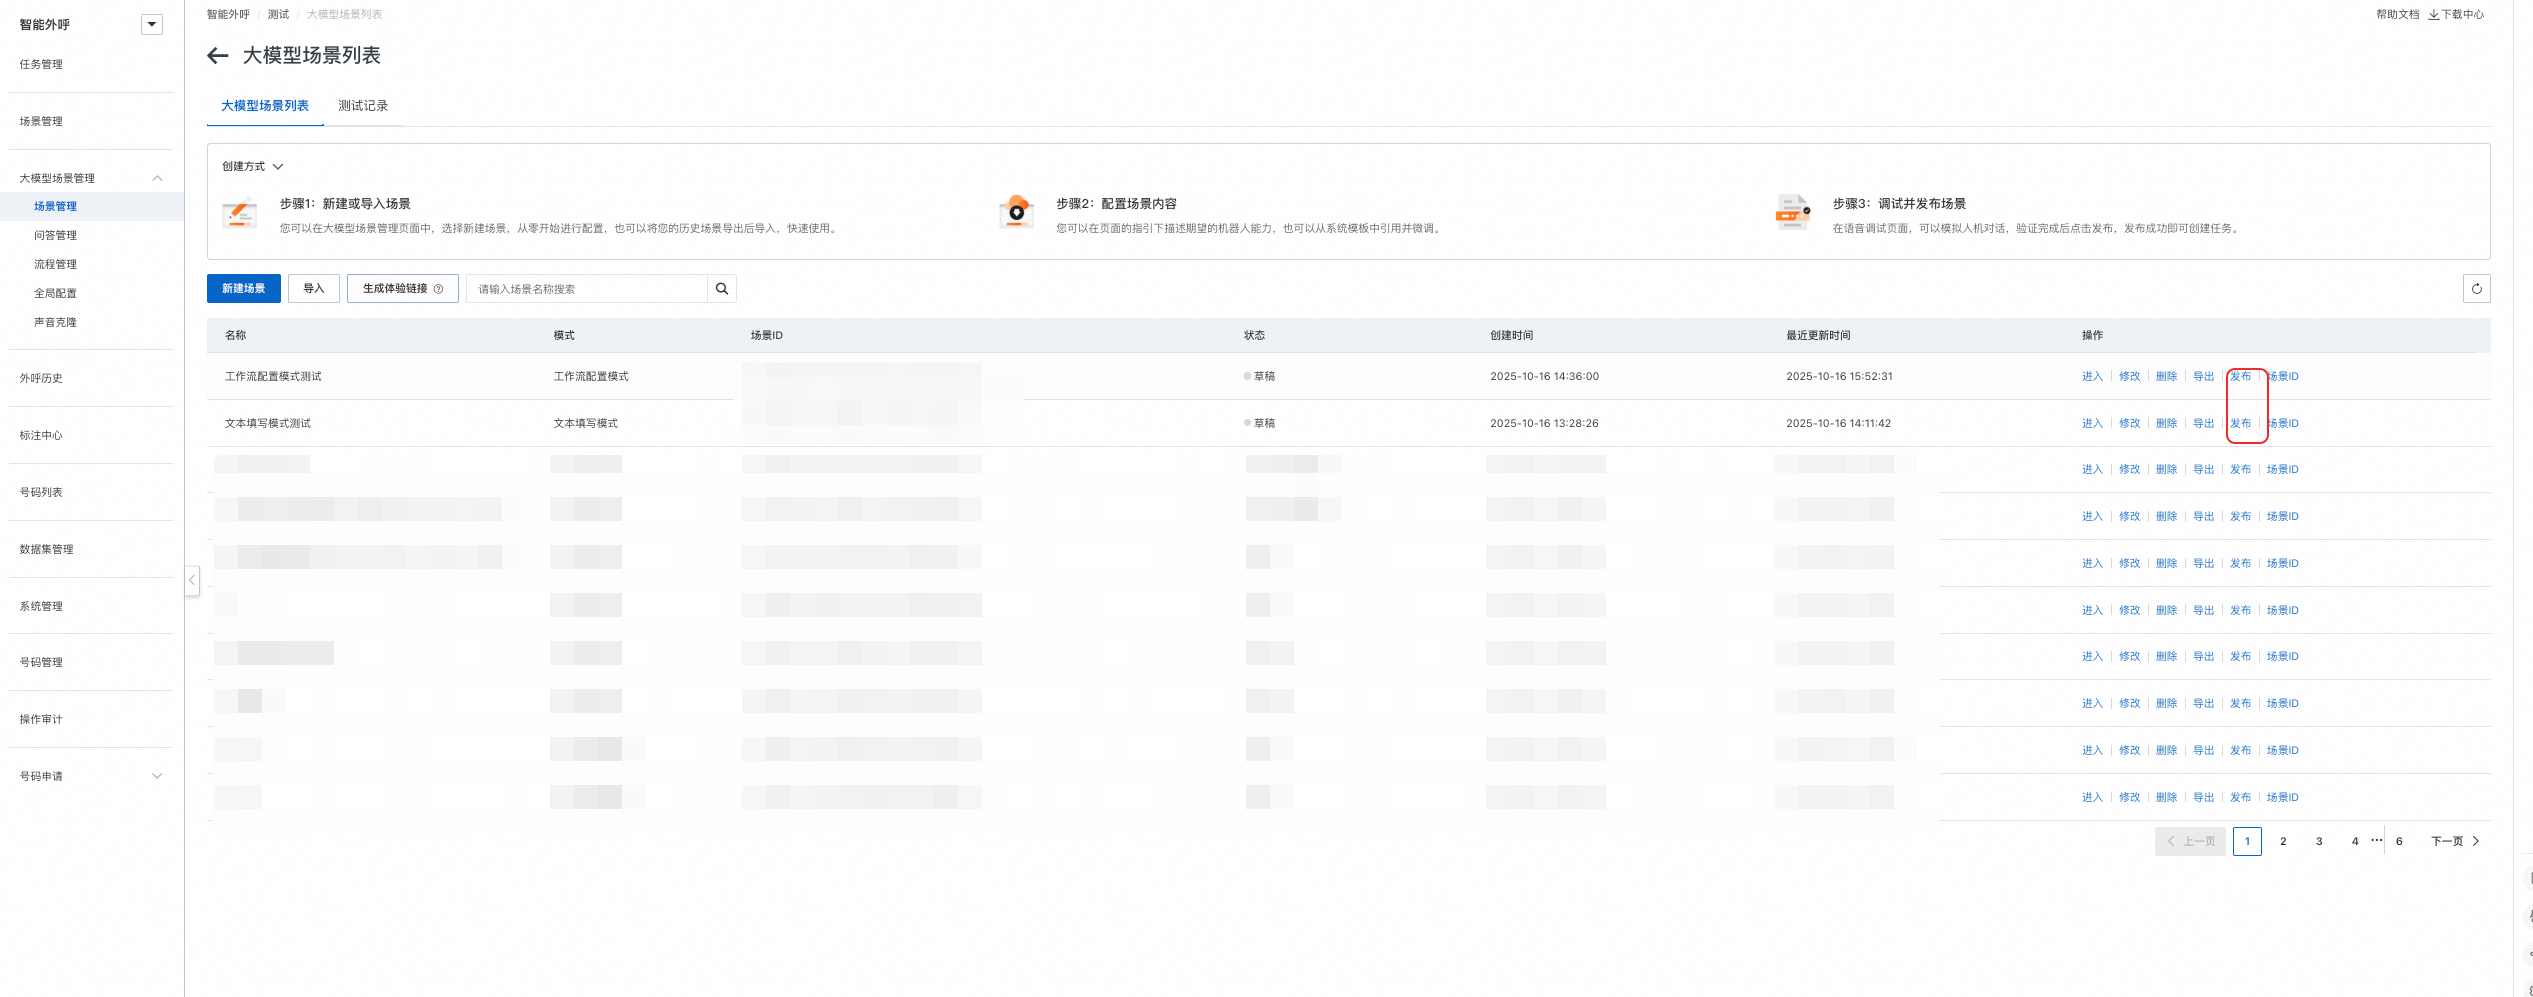Screen dimensions: 2533x997
Task: Refresh the scene table with the reload icon
Action: point(2476,289)
